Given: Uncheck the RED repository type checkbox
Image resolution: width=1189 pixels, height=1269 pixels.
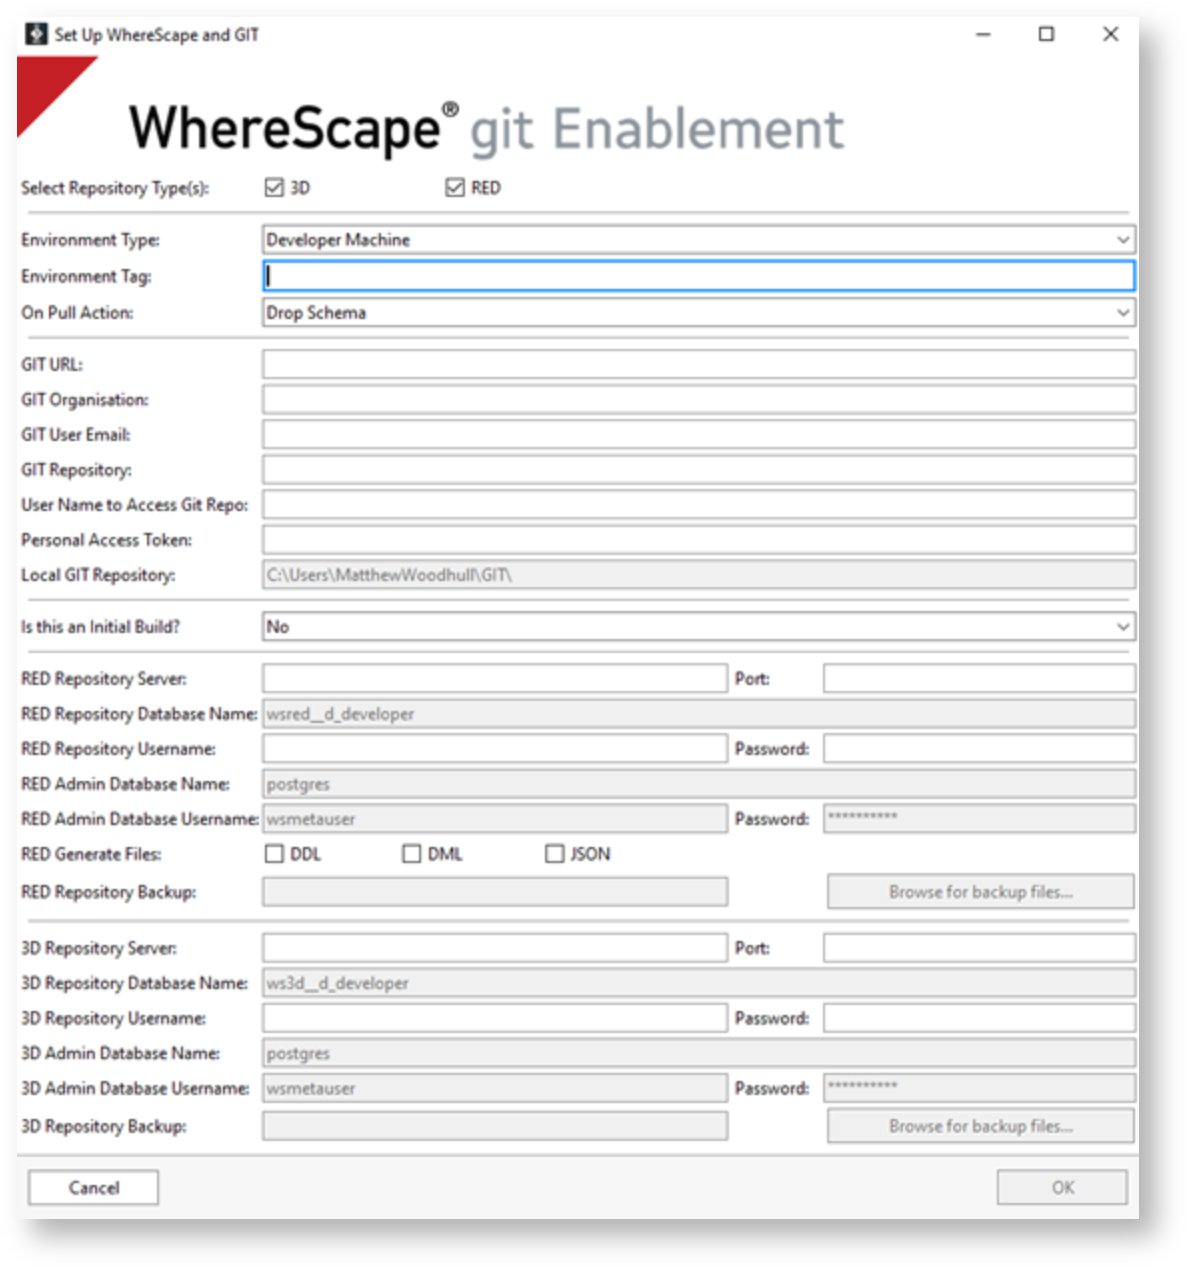Looking at the screenshot, I should pyautogui.click(x=455, y=188).
